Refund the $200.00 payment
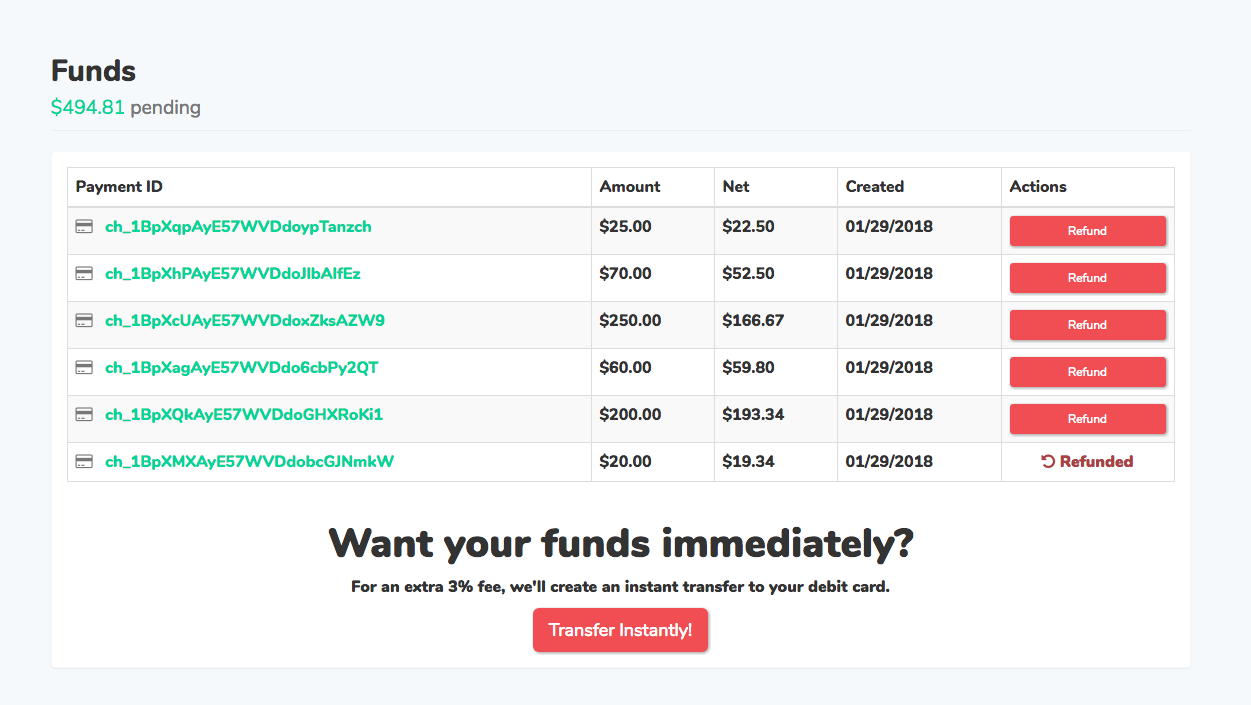Viewport: 1251px width, 705px height. click(x=1087, y=419)
